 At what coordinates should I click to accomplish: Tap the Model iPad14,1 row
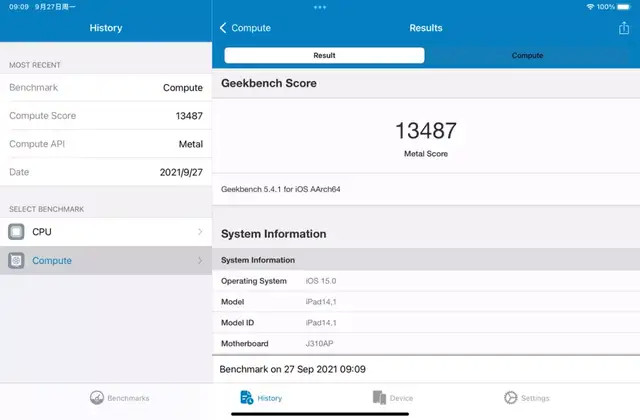426,302
